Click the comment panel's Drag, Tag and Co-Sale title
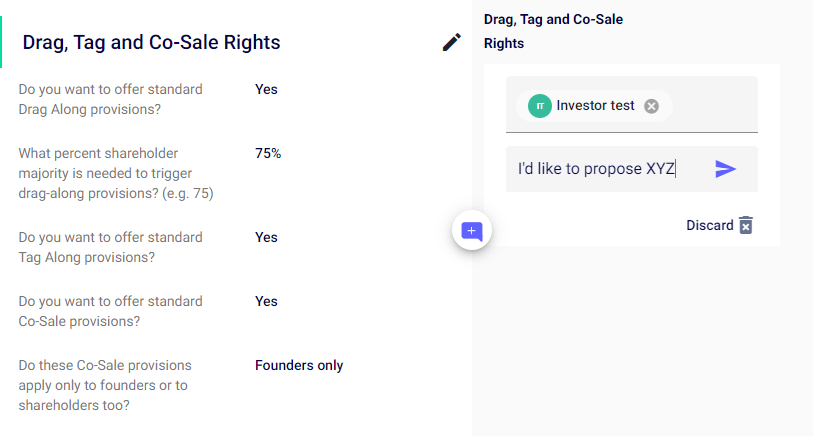The width and height of the screenshot is (813, 436). point(553,31)
